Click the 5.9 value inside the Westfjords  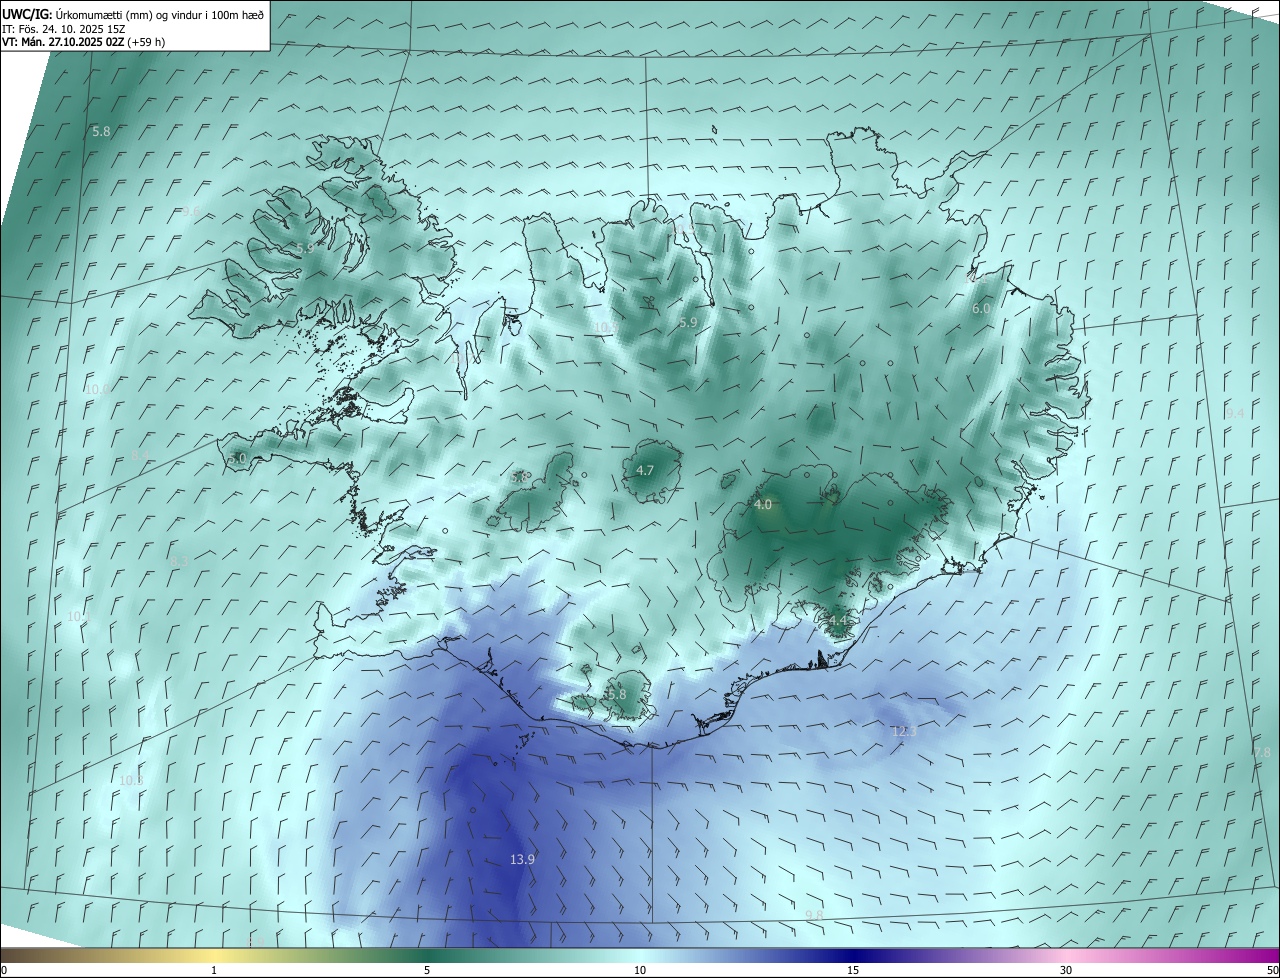pyautogui.click(x=305, y=247)
